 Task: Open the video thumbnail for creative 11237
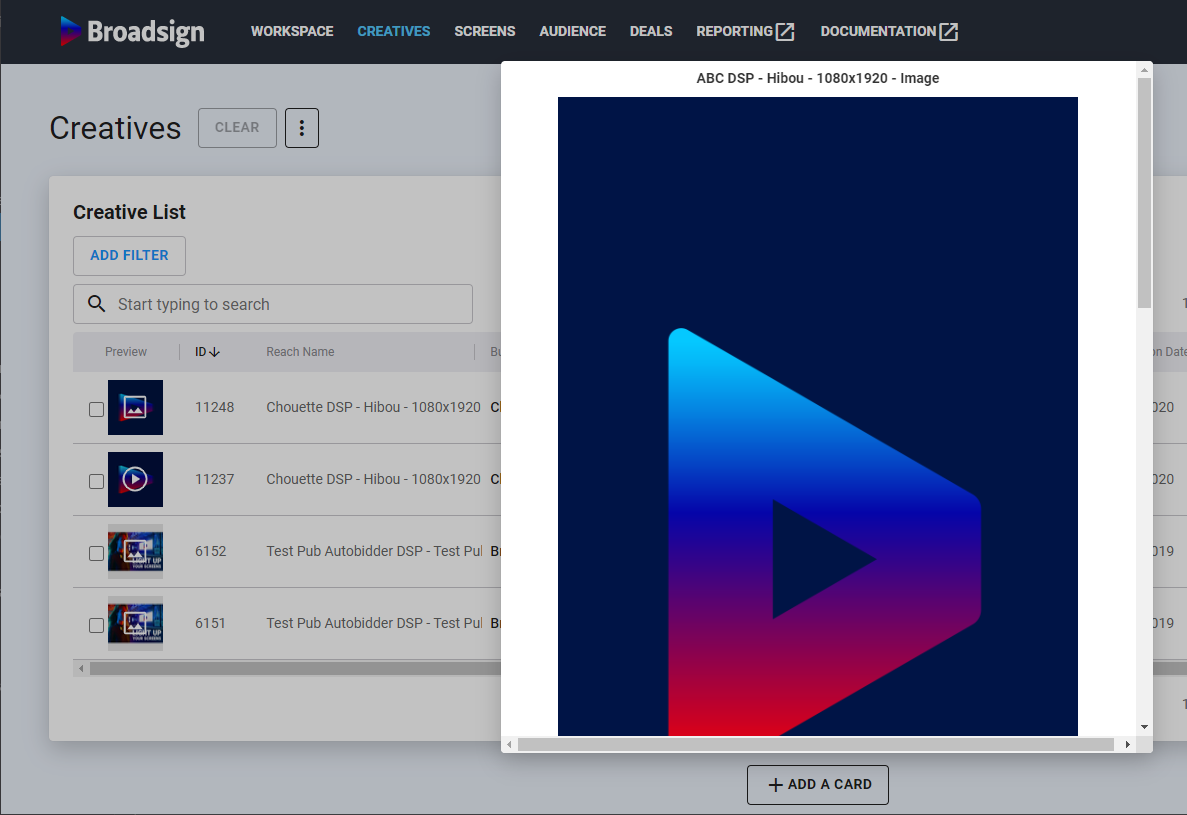point(136,479)
